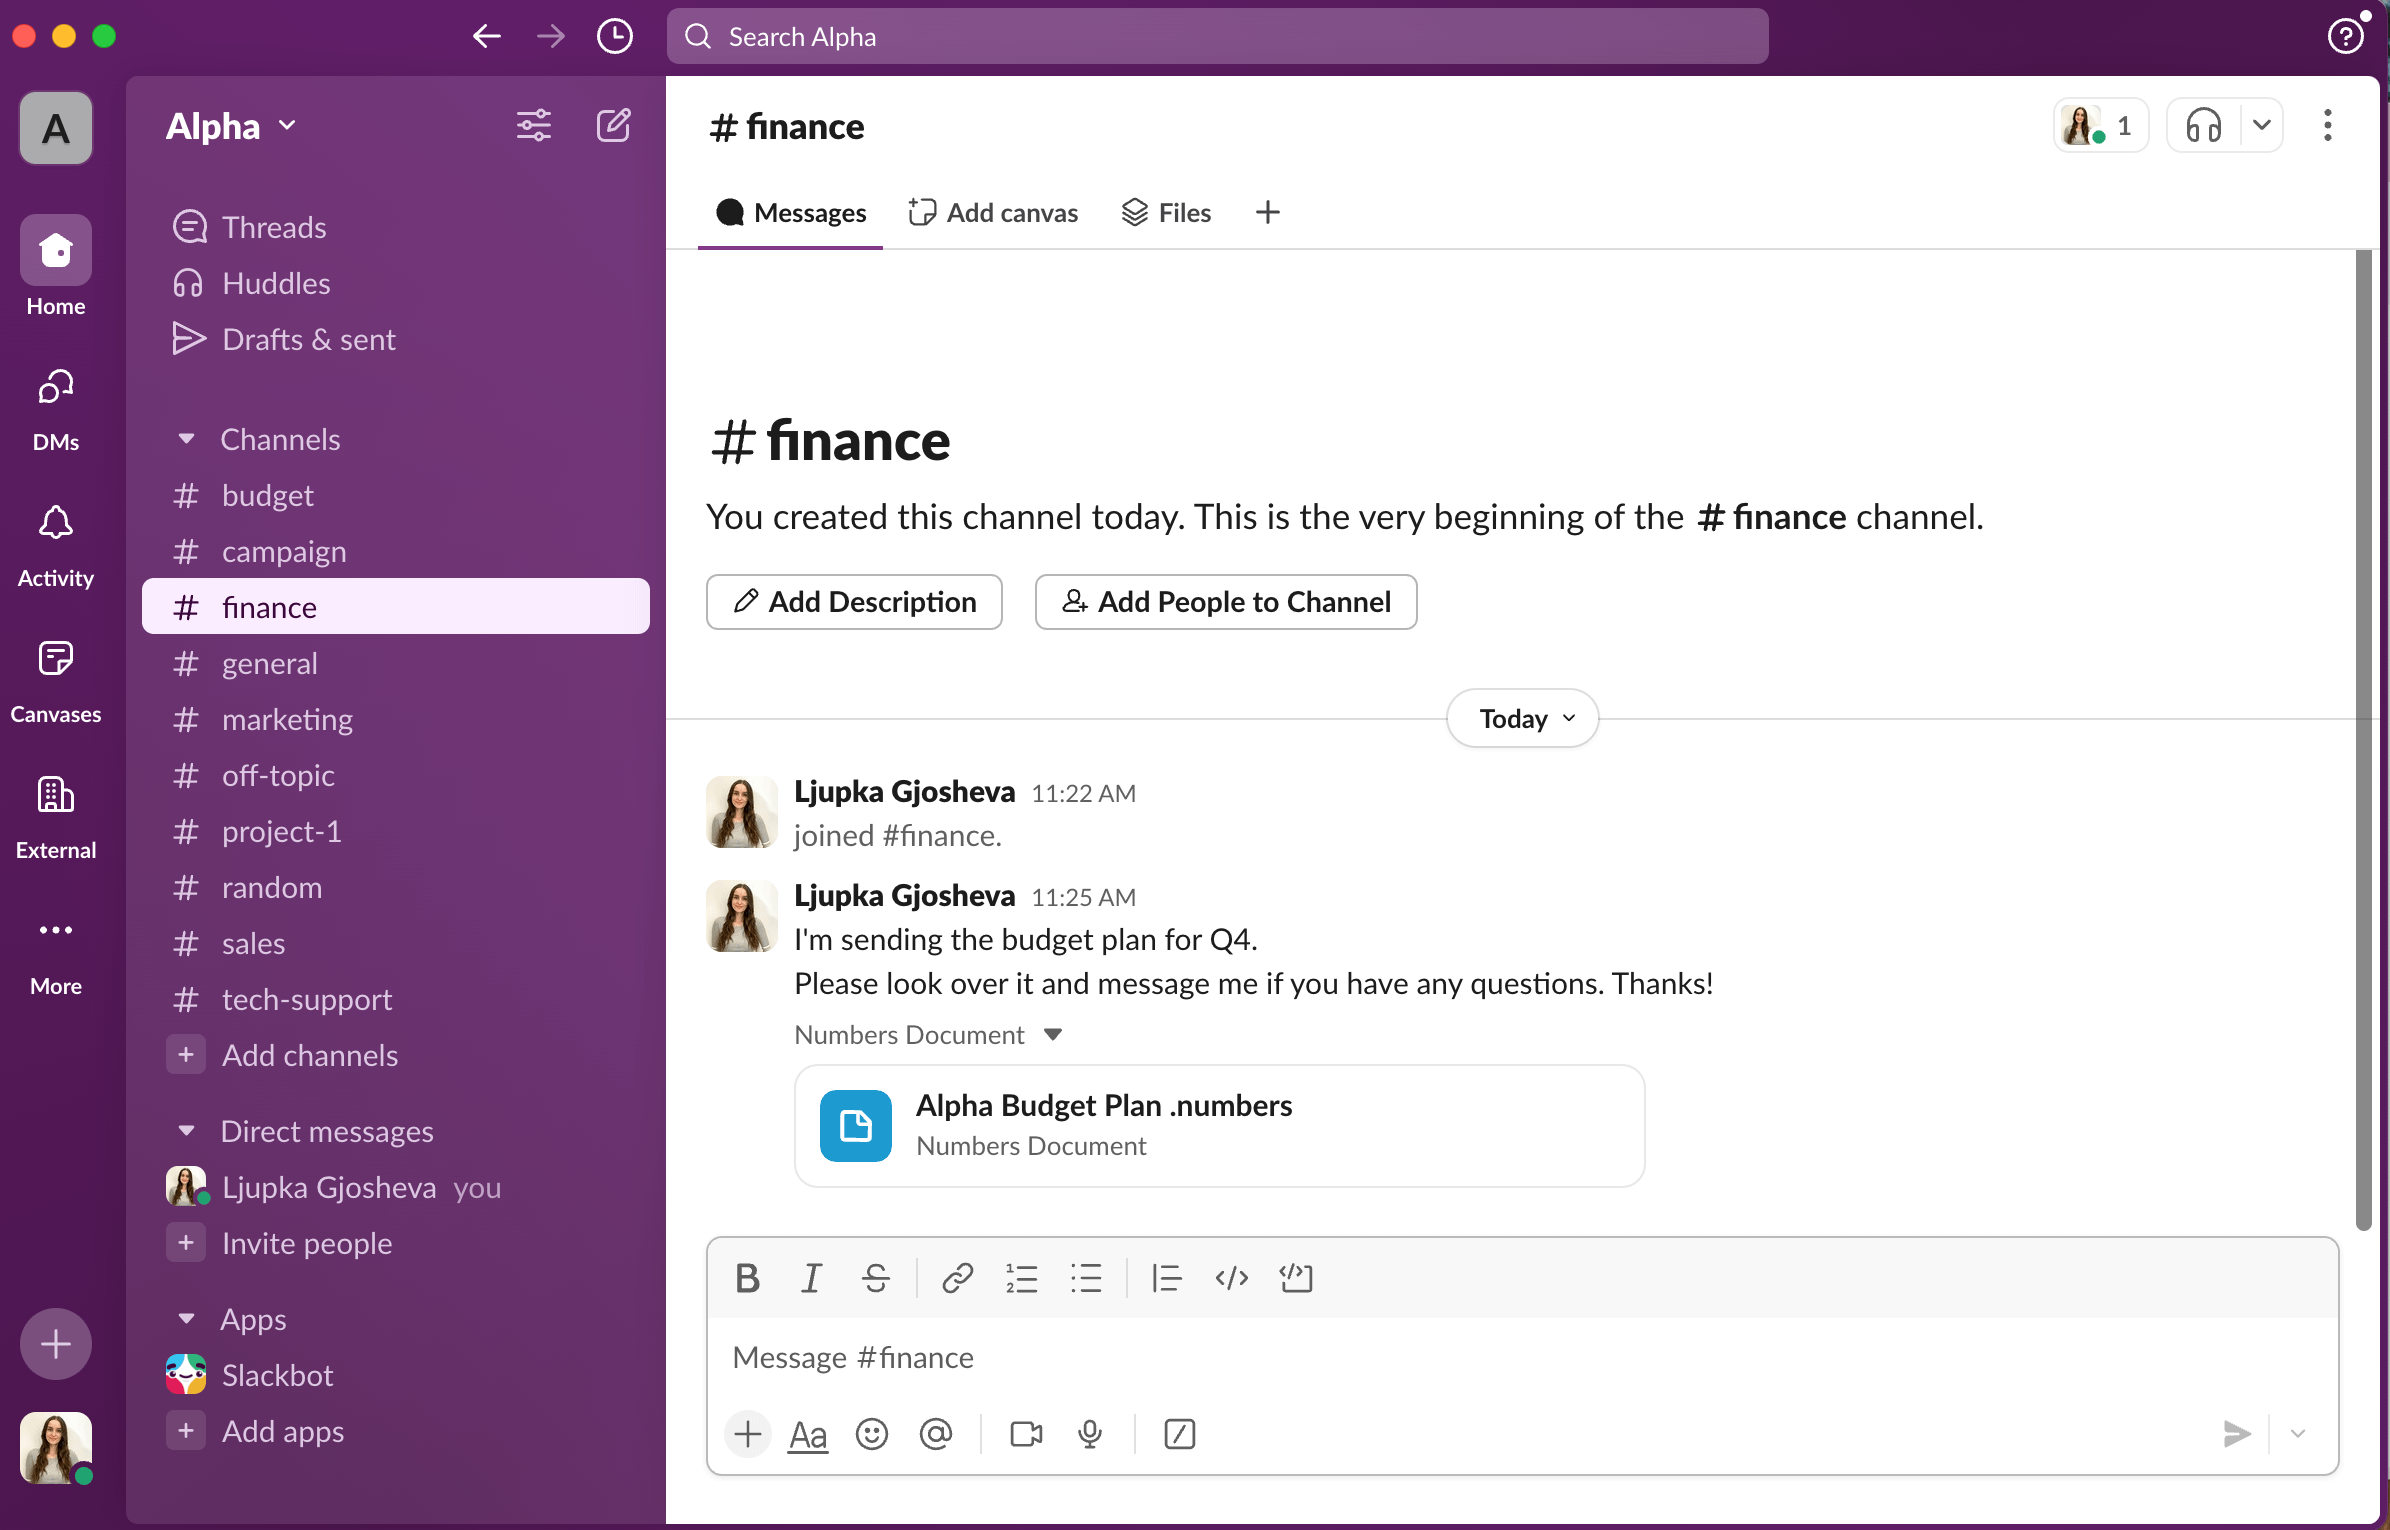Click the send message arrow

2237,1434
